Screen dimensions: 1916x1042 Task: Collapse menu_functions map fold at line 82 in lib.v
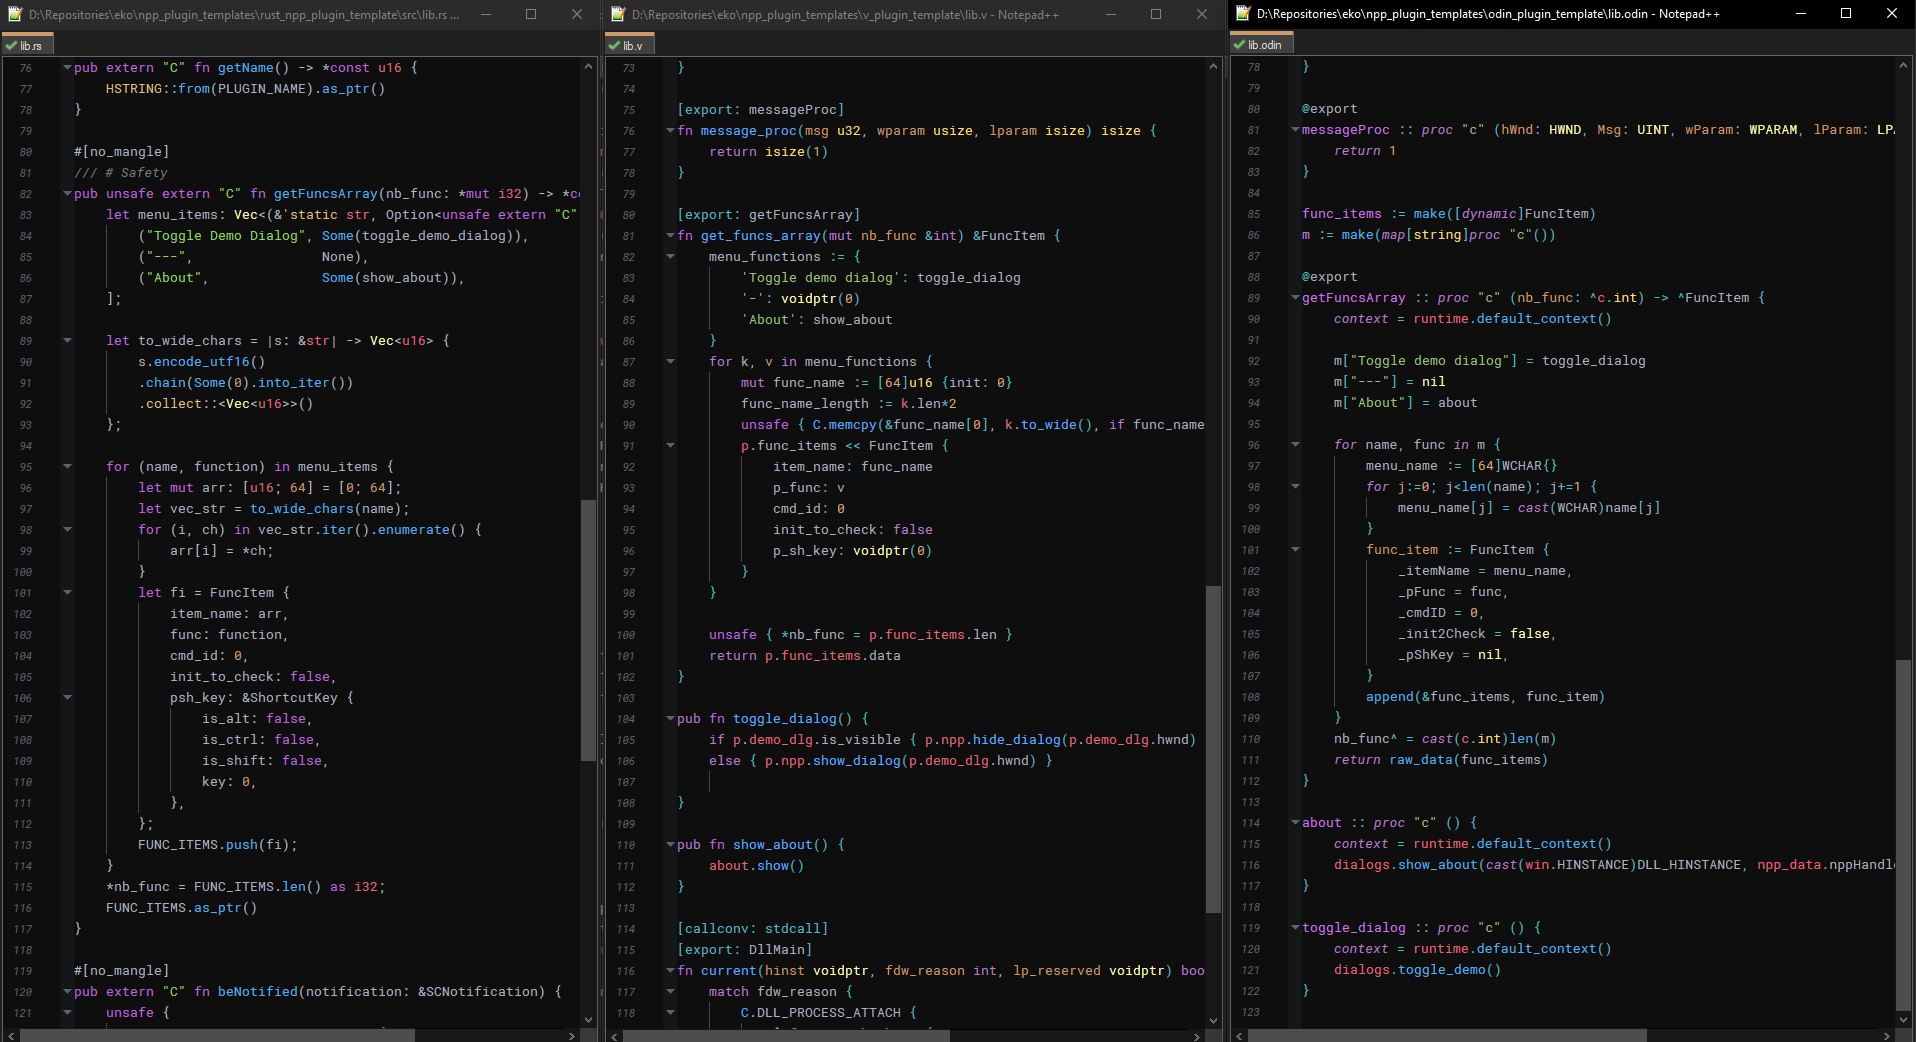pyautogui.click(x=670, y=257)
